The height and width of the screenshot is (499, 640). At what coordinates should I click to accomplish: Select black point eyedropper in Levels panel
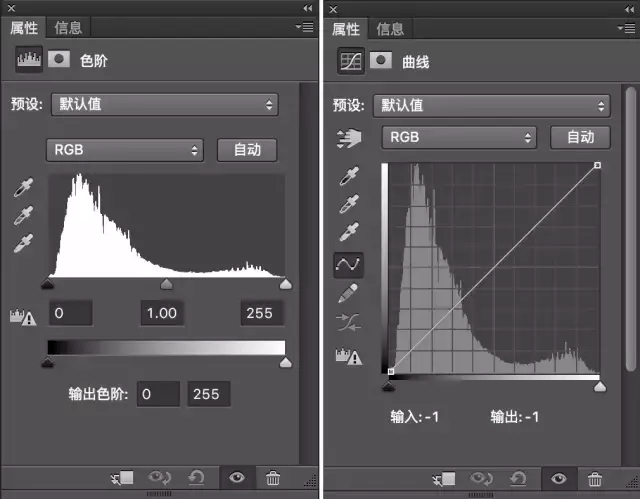tap(23, 187)
